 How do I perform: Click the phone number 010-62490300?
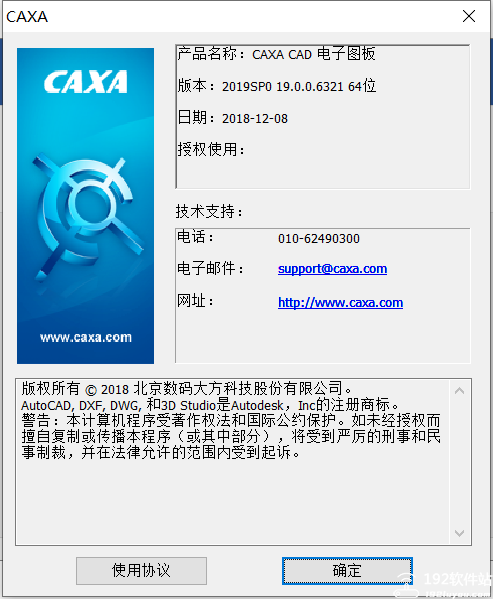pos(319,239)
